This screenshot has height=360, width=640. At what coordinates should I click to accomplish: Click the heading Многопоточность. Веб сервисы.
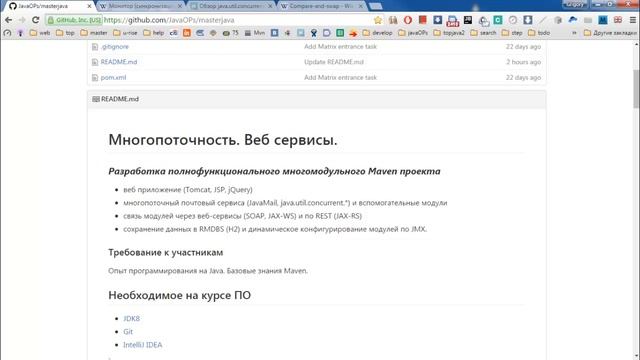[223, 140]
